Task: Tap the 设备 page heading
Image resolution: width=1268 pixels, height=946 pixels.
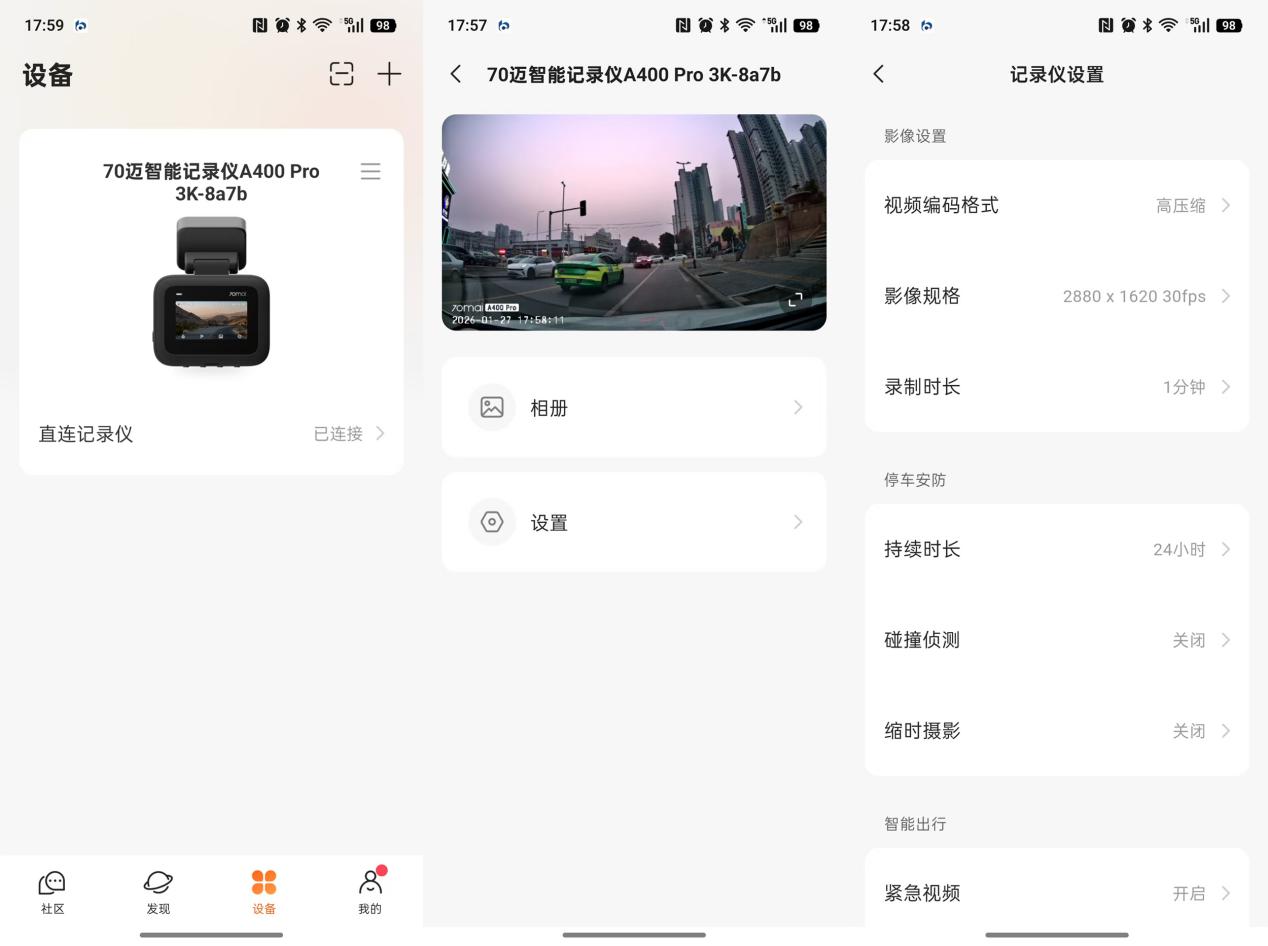Action: click(48, 75)
